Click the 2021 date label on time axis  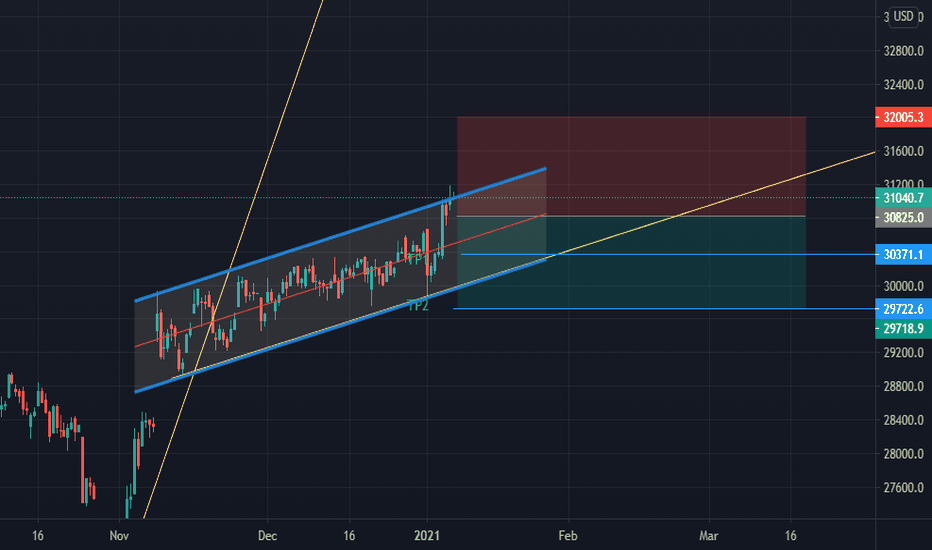[427, 536]
